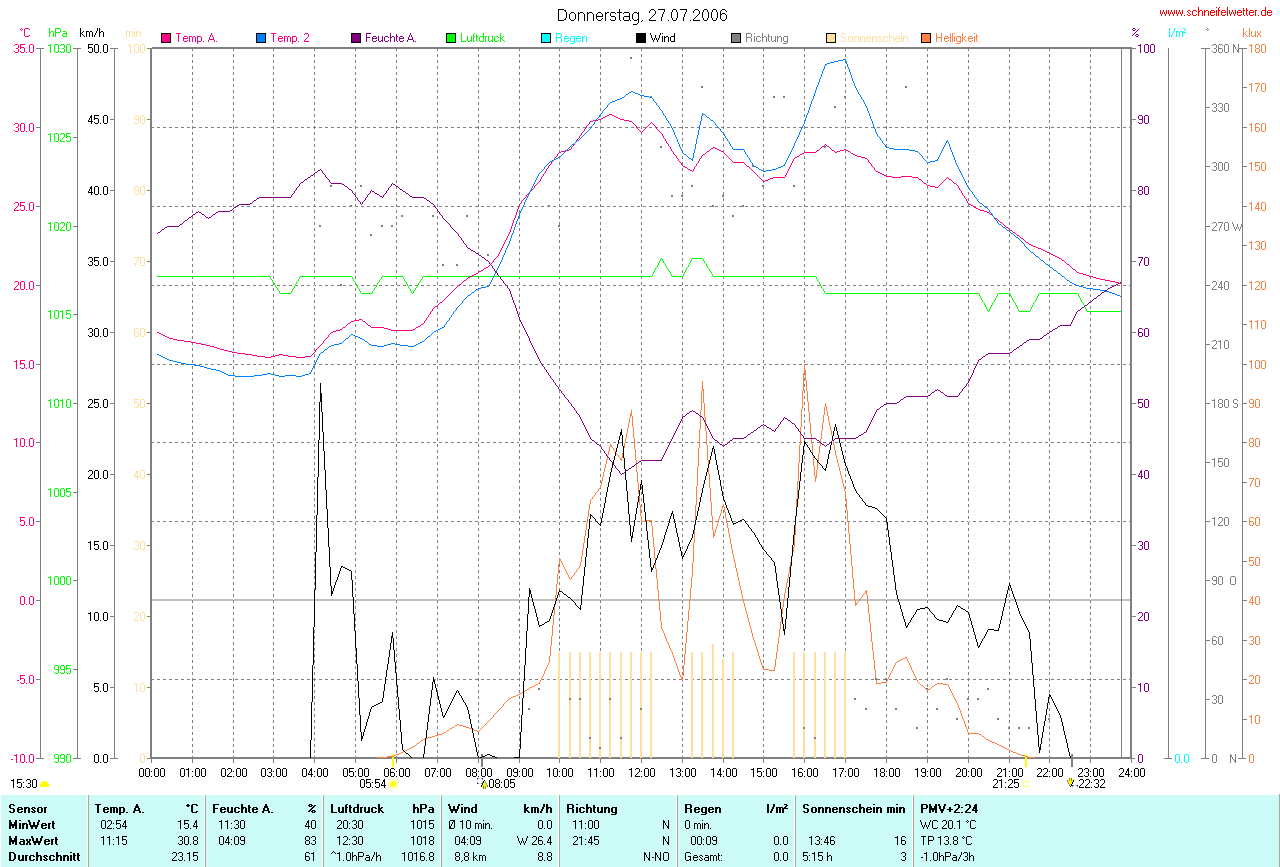Viewport: 1280px width, 867px height.
Task: Click the purple Feuchte A. legend swatch
Action: [x=356, y=38]
